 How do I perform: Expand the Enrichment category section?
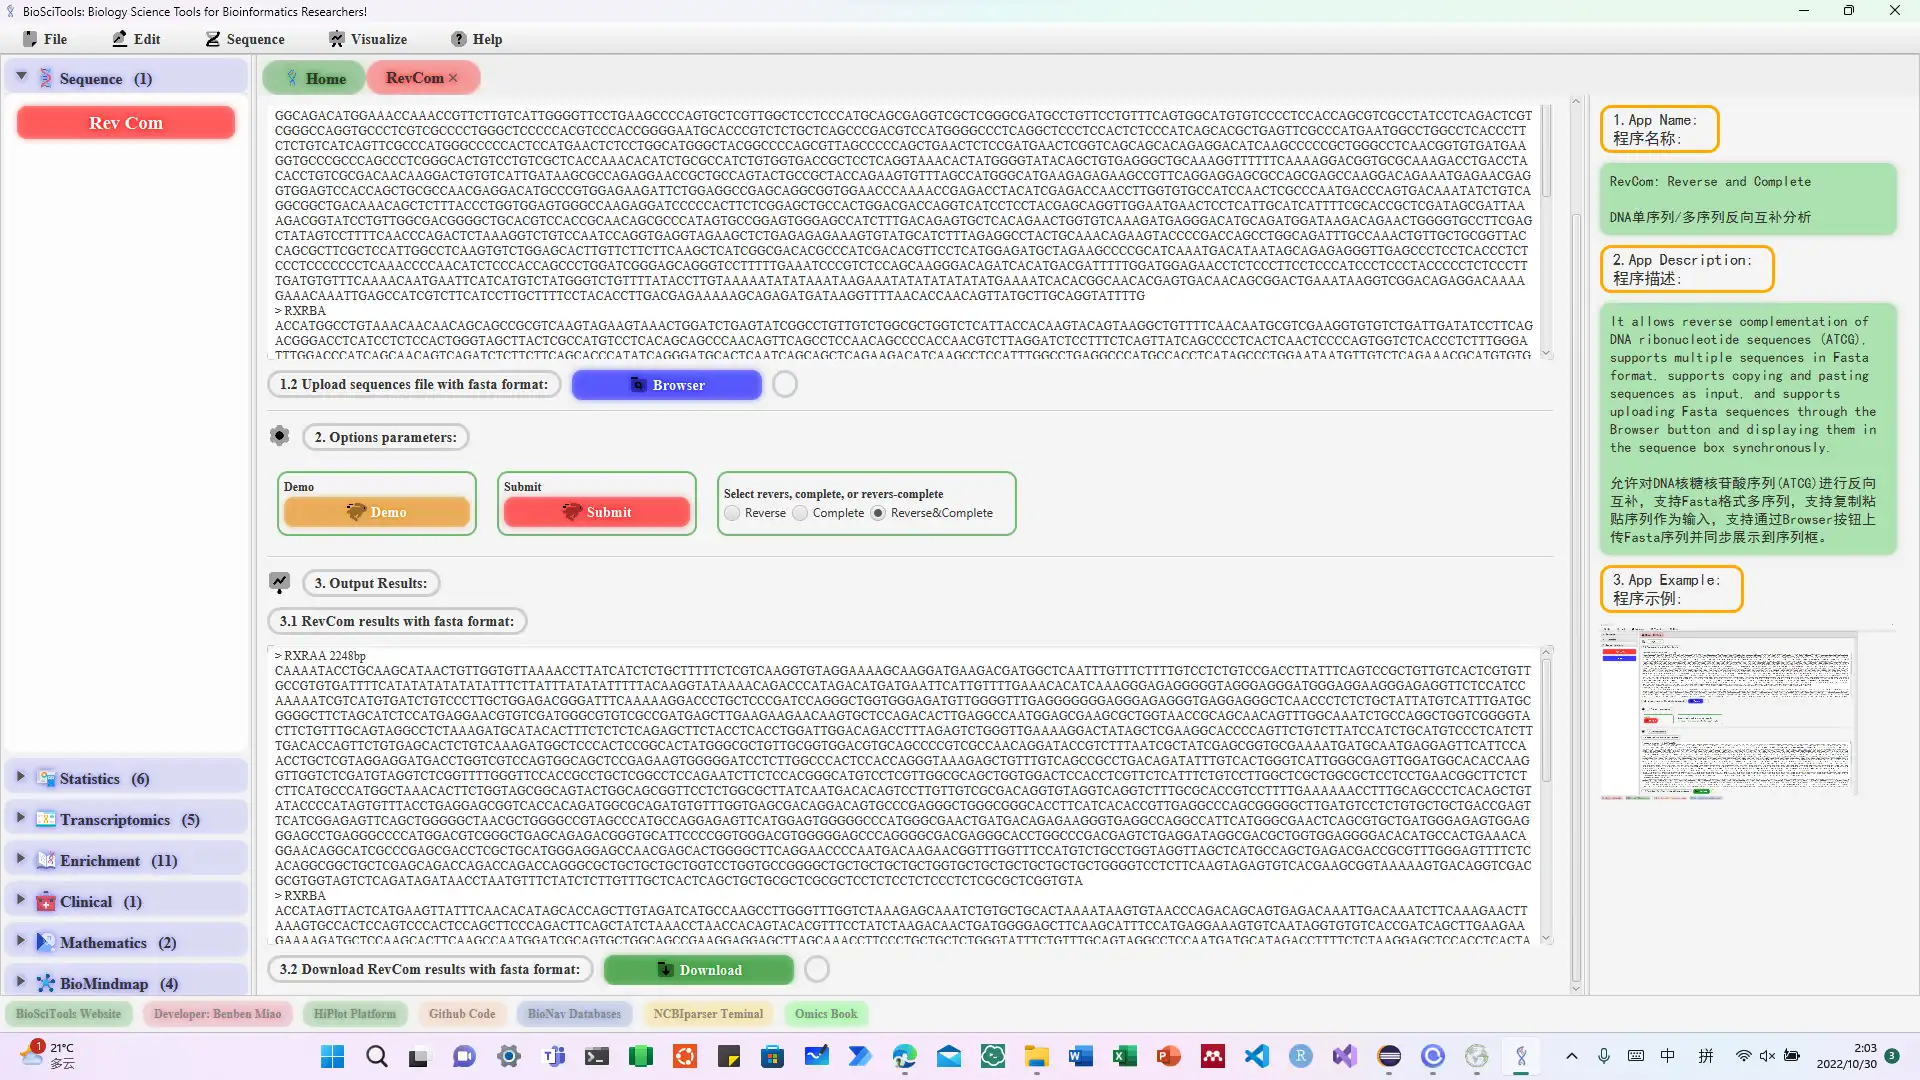pos(21,860)
